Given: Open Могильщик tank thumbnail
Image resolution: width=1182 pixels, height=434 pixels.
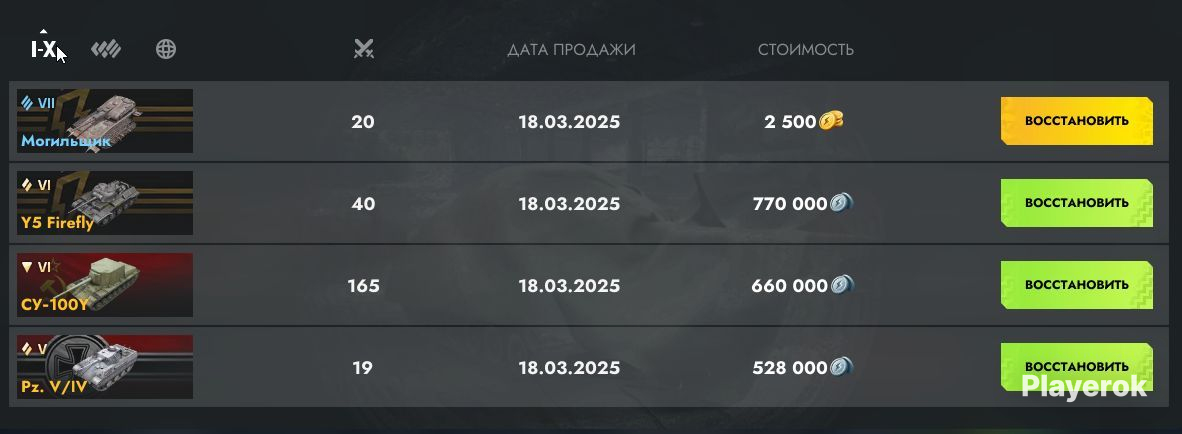Looking at the screenshot, I should (105, 121).
